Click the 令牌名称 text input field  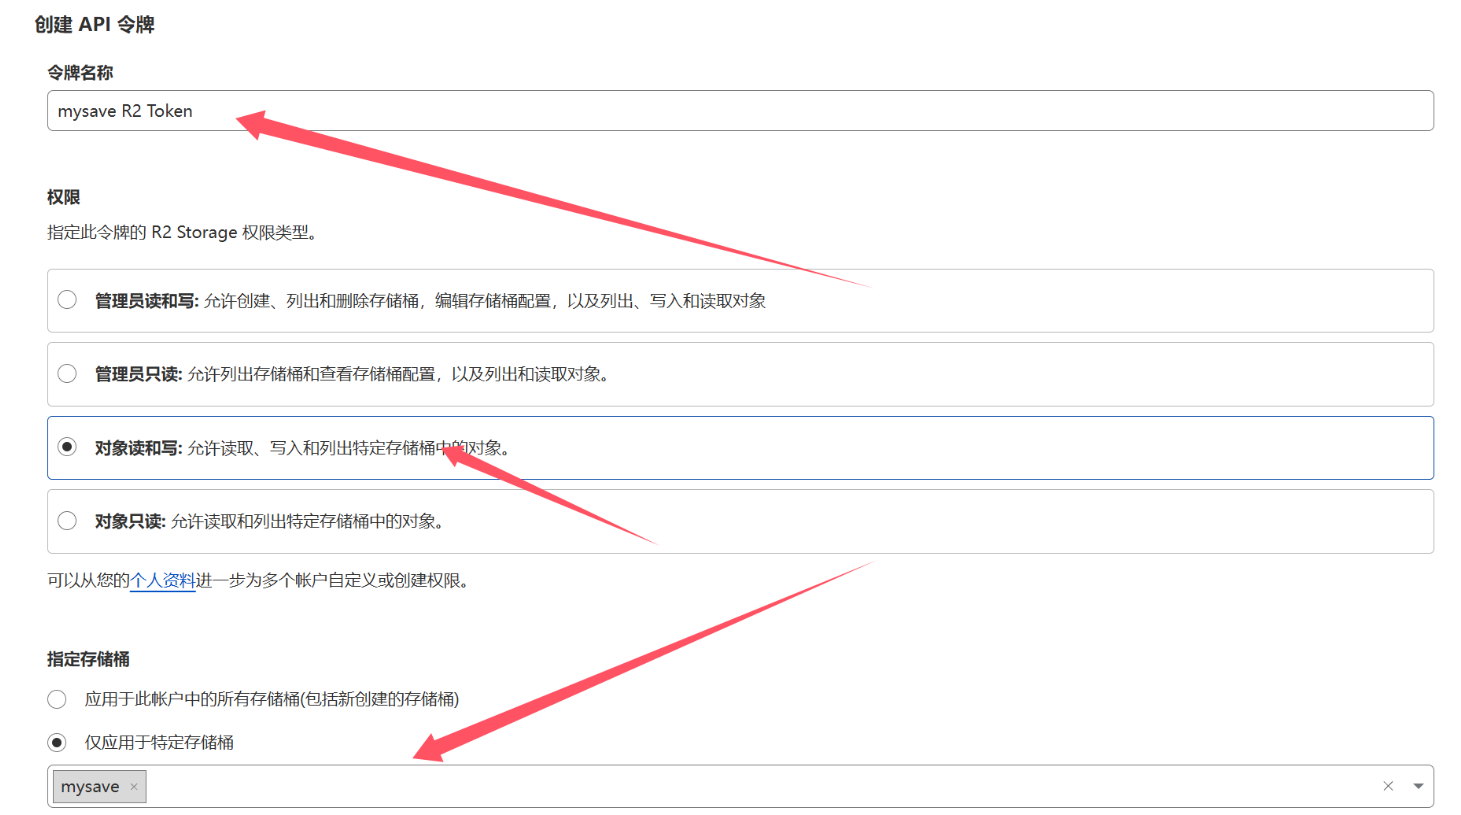coord(740,111)
